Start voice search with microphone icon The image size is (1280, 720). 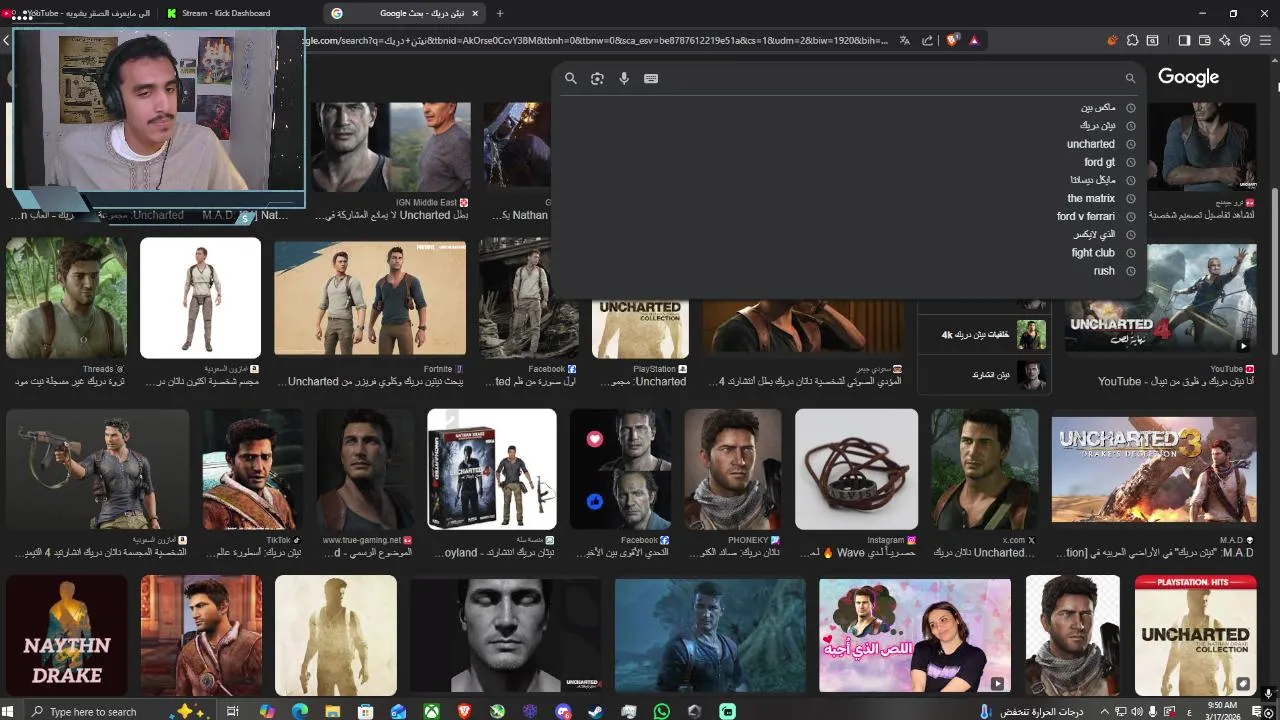point(624,78)
